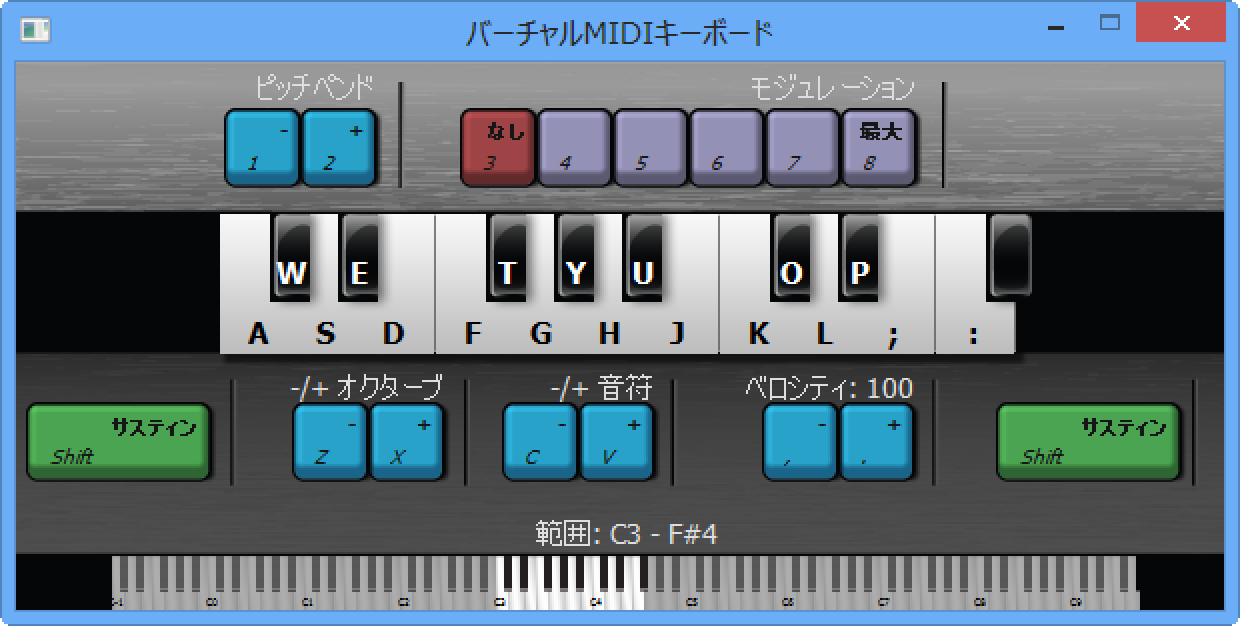Click the highlighted range on the mini keyboard
Viewport: 1240px width, 626px height.
(x=570, y=582)
